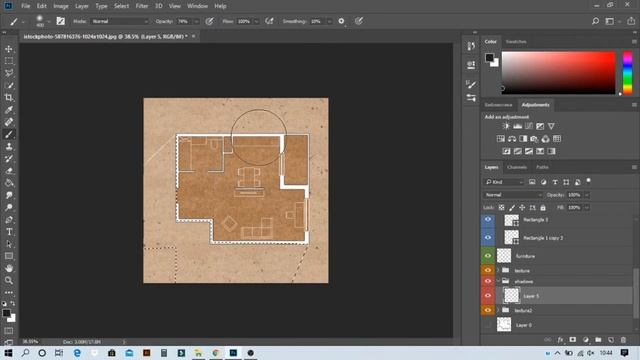Select the Eyedropper tool

(9, 110)
